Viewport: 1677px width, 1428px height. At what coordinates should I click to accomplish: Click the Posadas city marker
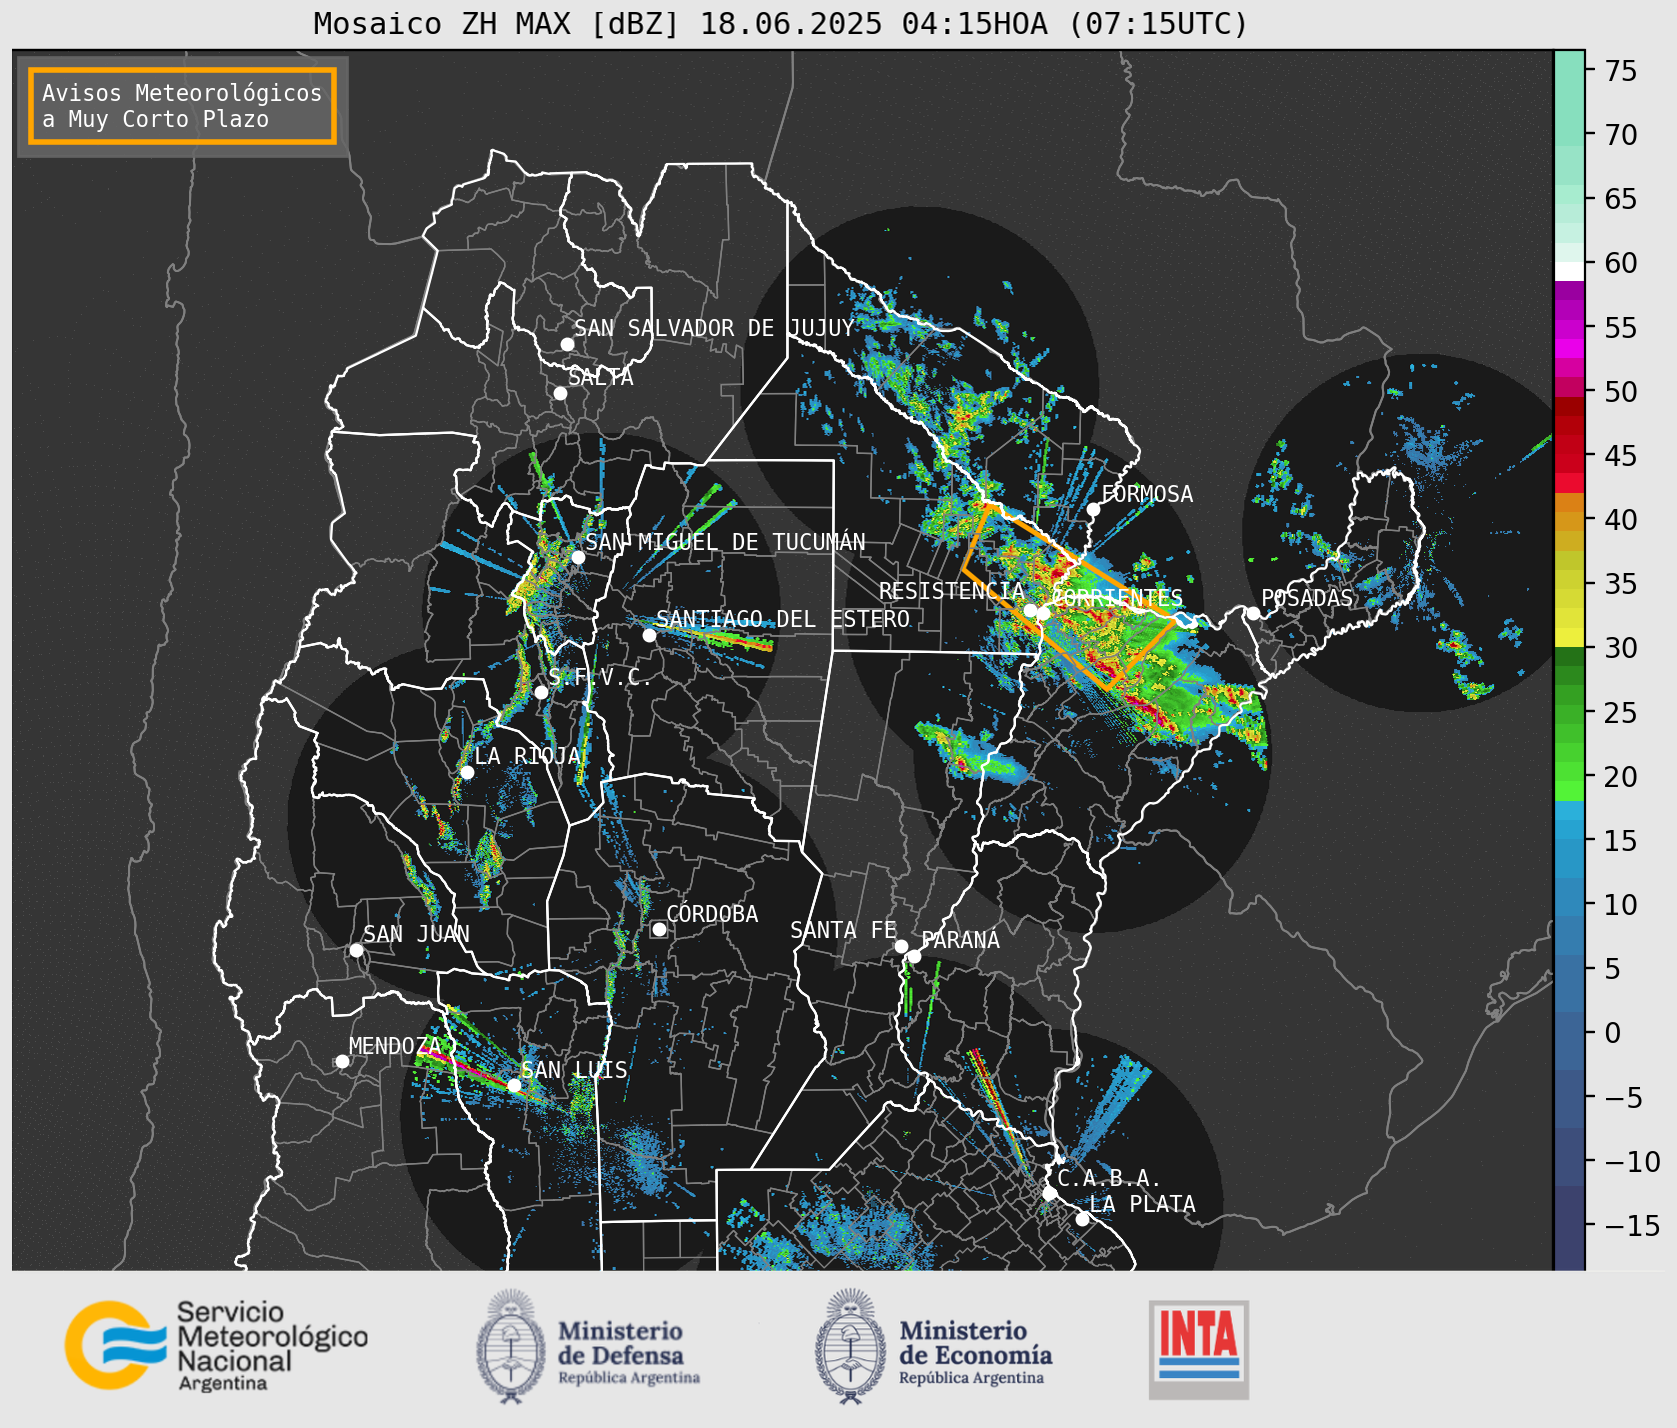coord(1253,613)
